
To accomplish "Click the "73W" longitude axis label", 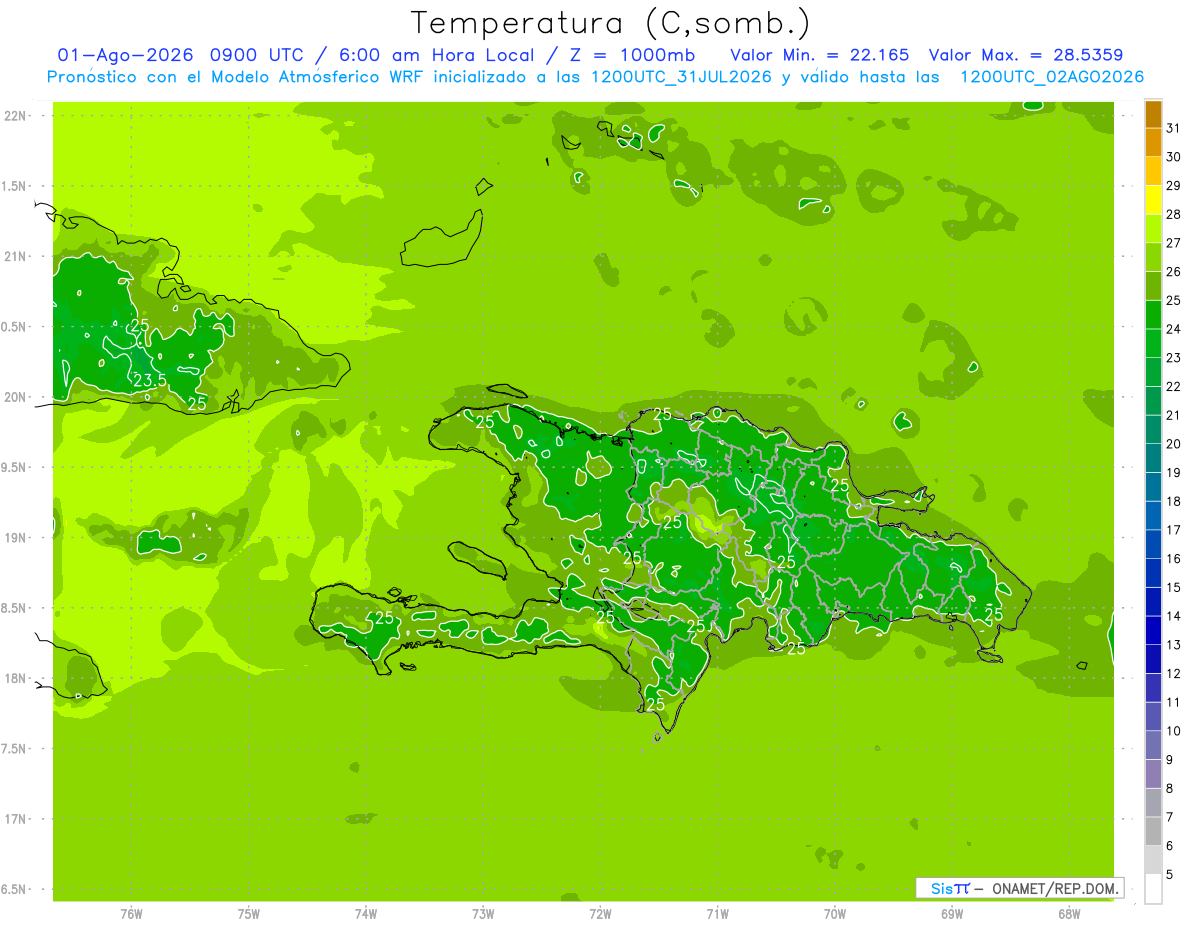I will (483, 913).
